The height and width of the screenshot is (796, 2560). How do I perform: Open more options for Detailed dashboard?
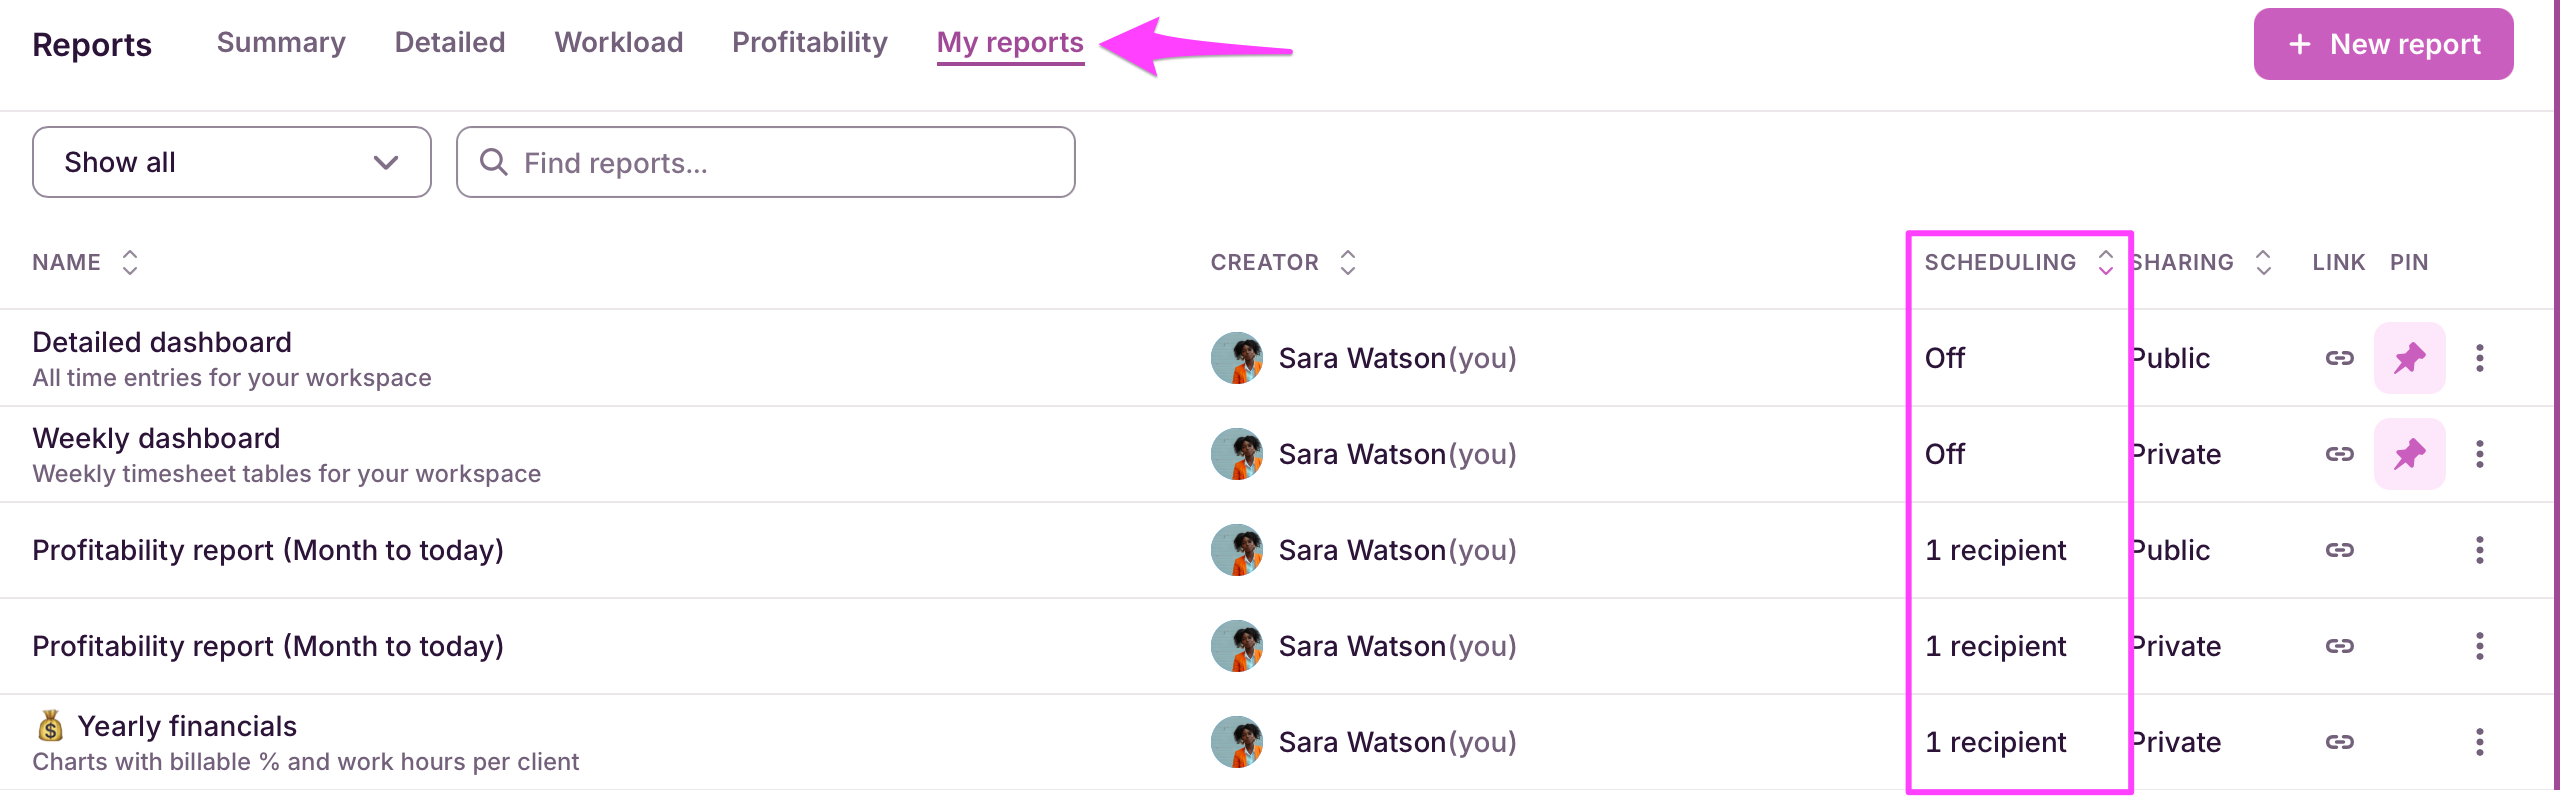point(2479,358)
